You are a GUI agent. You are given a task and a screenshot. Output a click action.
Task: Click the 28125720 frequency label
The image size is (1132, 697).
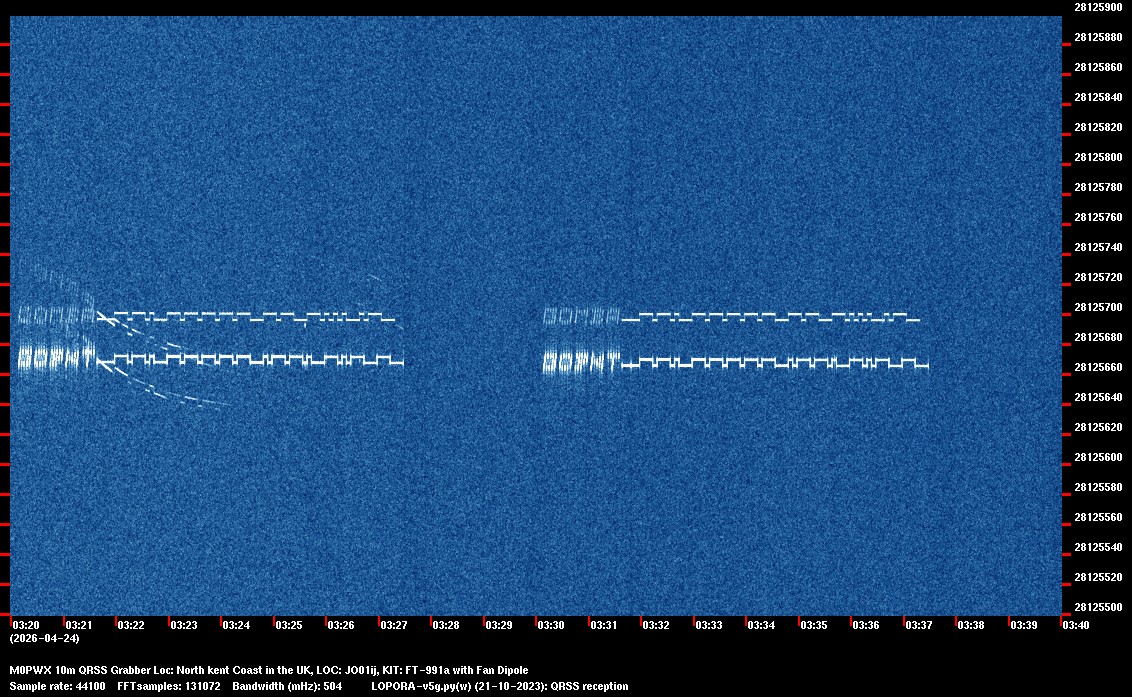pyautogui.click(x=1098, y=277)
